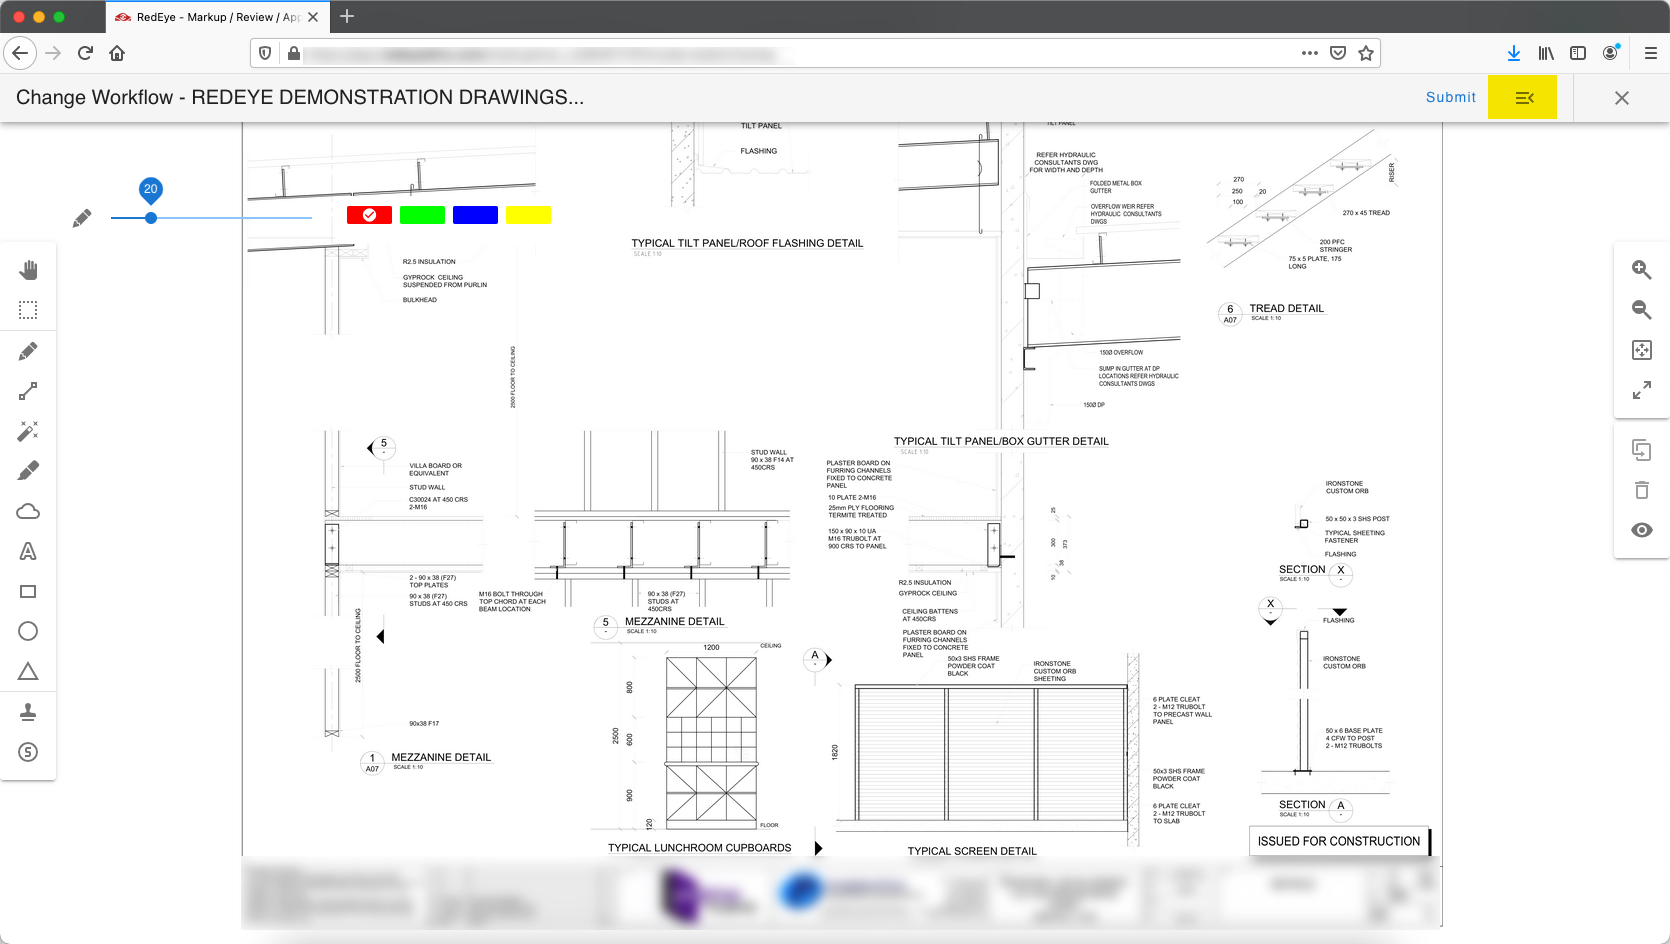Open the browser home page

pyautogui.click(x=117, y=53)
